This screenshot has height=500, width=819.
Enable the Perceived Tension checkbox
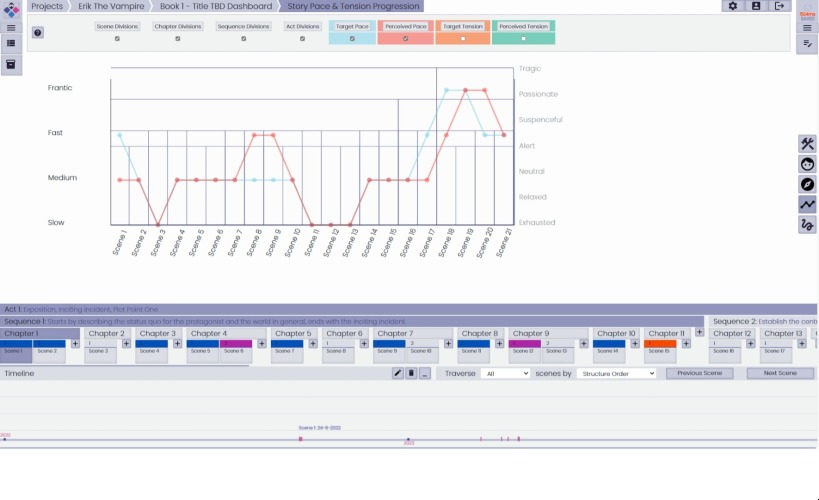tap(523, 39)
